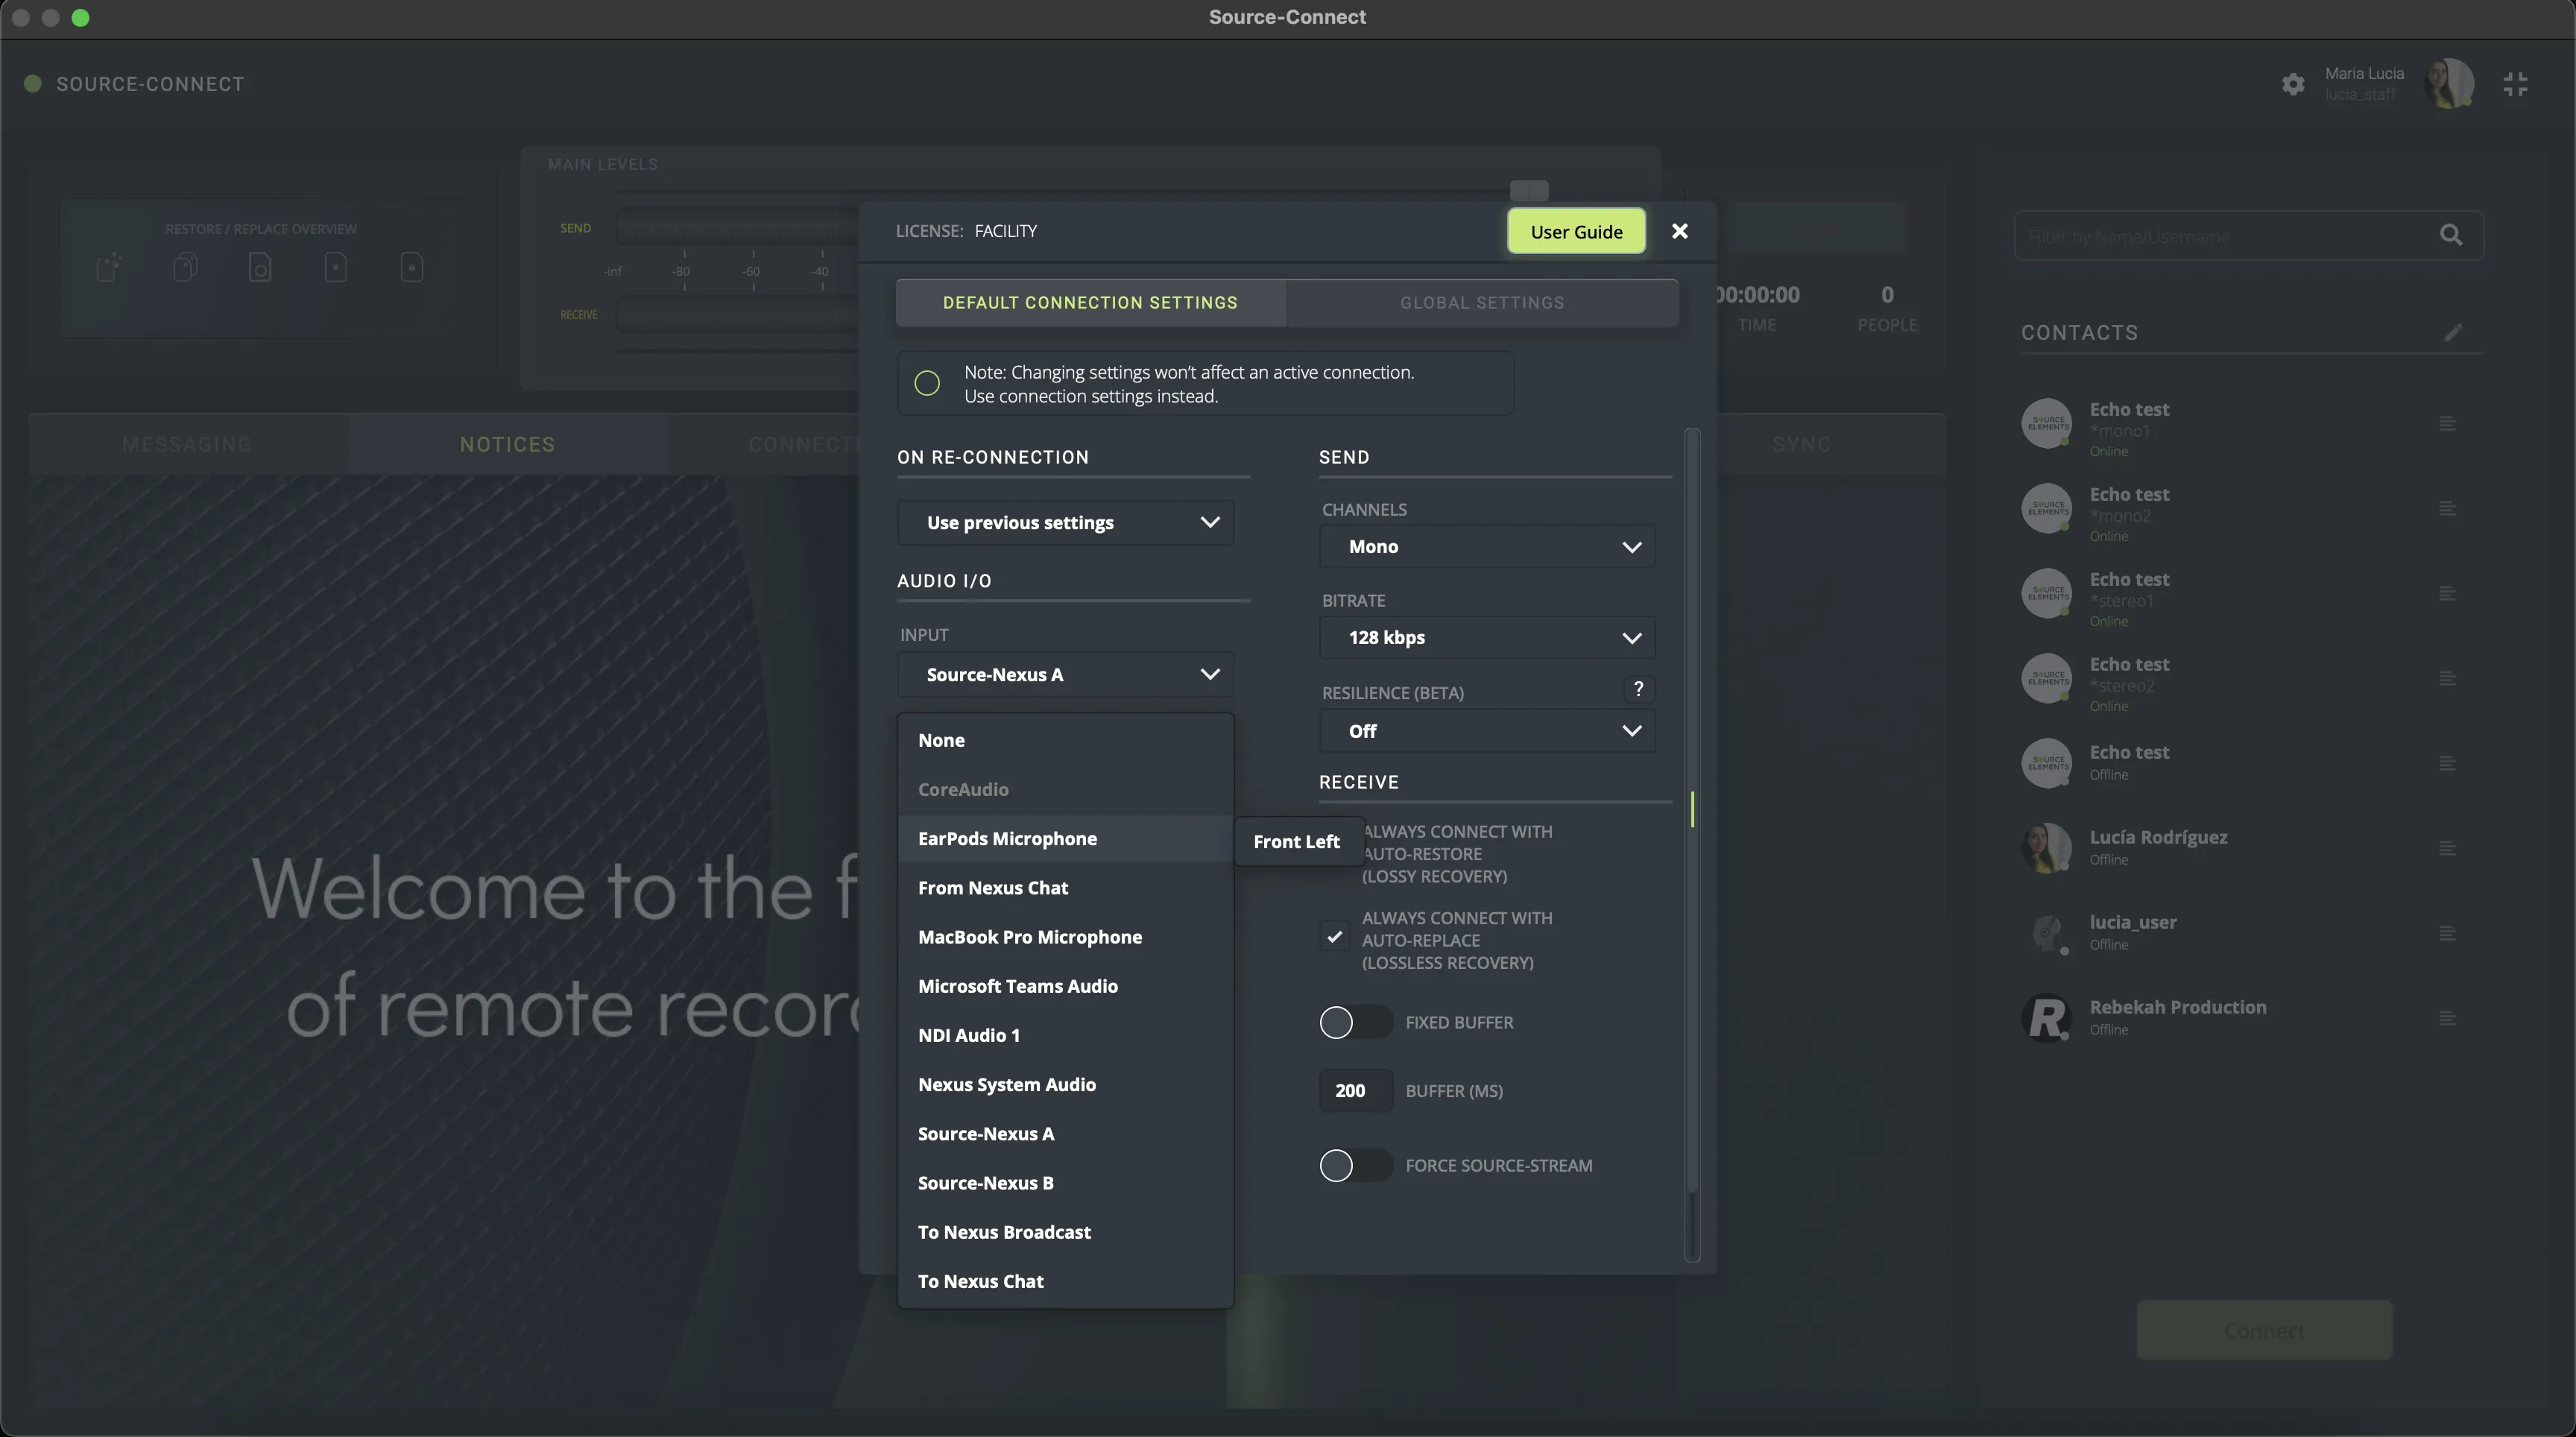Open the Messaging tab in main window
The image size is (2576, 1437).
tap(188, 445)
